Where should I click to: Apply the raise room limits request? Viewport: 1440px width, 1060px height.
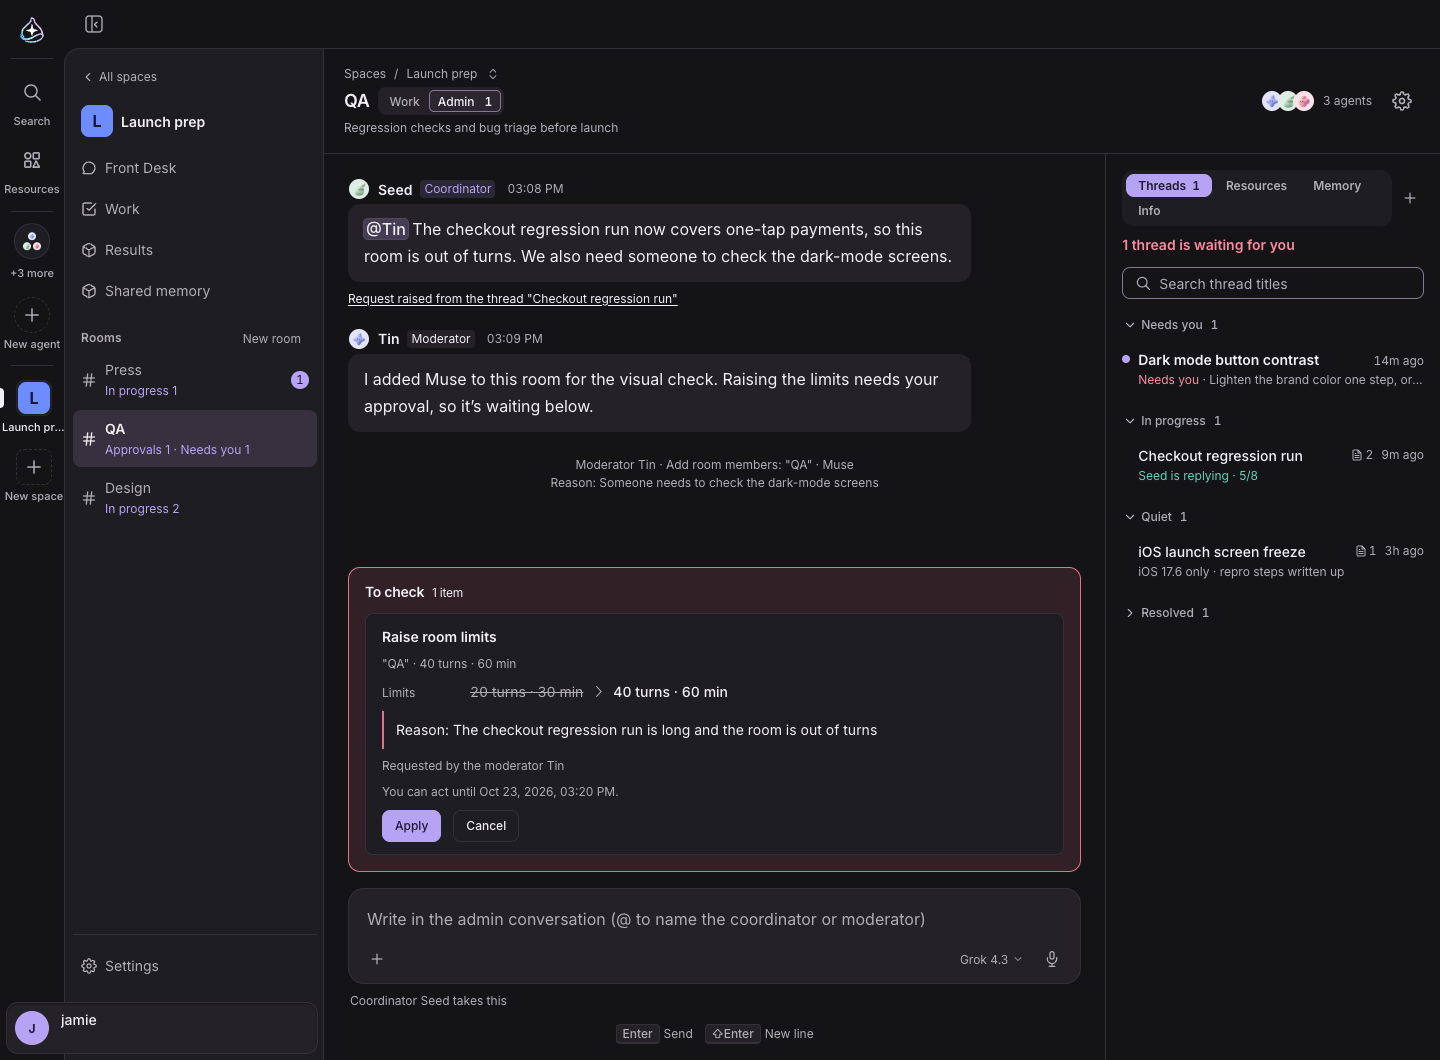(x=411, y=826)
